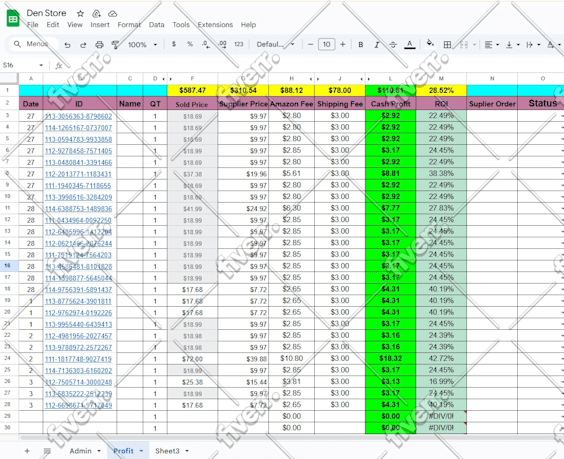This screenshot has width=564, height=459.
Task: Open the Data menu
Action: tap(156, 25)
